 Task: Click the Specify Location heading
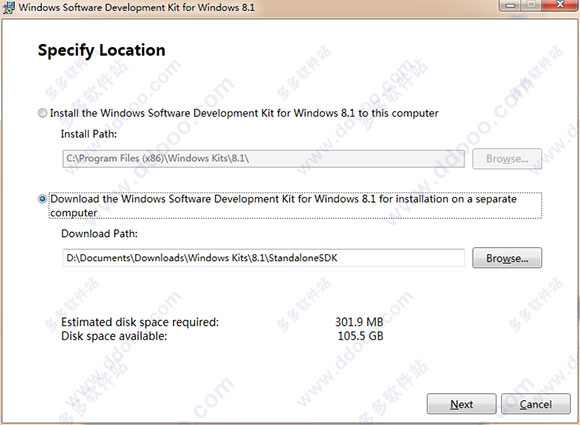(101, 50)
